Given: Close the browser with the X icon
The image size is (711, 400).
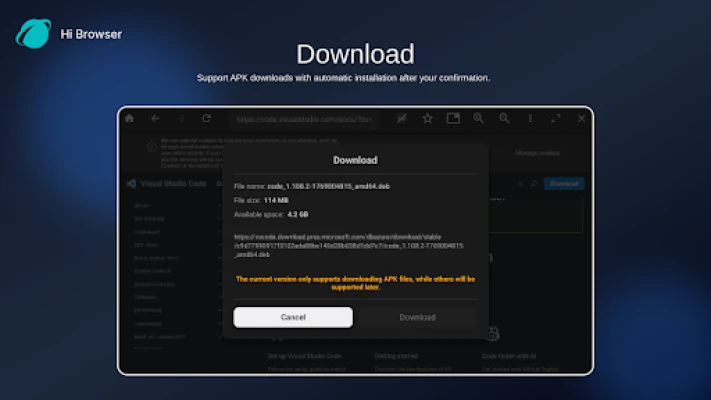Looking at the screenshot, I should (x=582, y=118).
